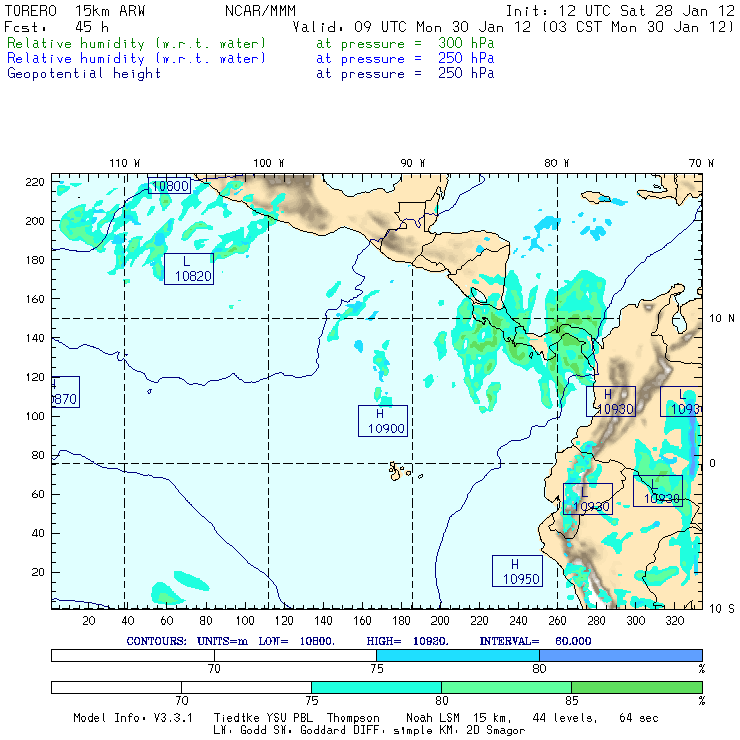Click the '10 S' latitude label
This screenshot has width=740, height=740.
click(722, 609)
